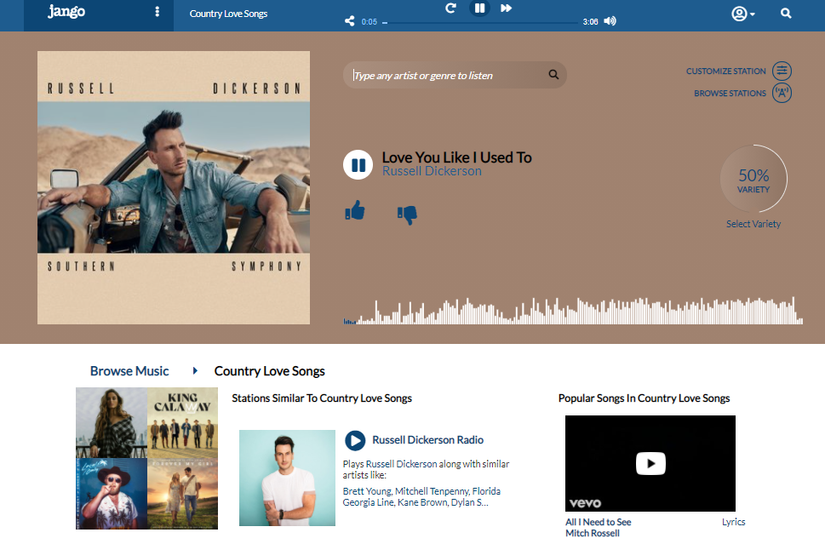Viewport: 825px width, 538px height.
Task: Open the Browse Music breadcrumb link
Action: 129,371
